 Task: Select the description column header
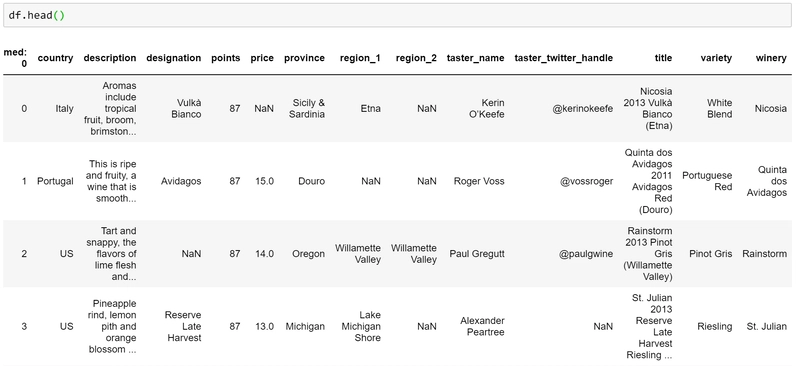click(x=110, y=58)
